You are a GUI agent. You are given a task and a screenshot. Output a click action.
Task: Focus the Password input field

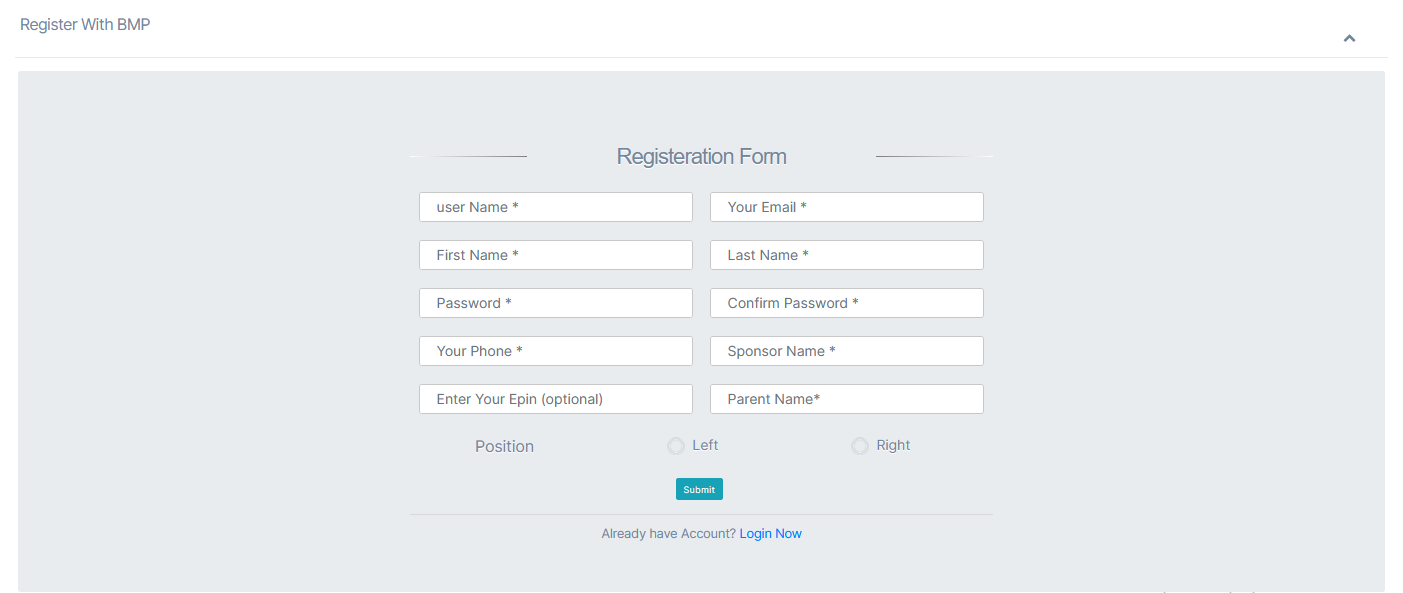(x=555, y=303)
